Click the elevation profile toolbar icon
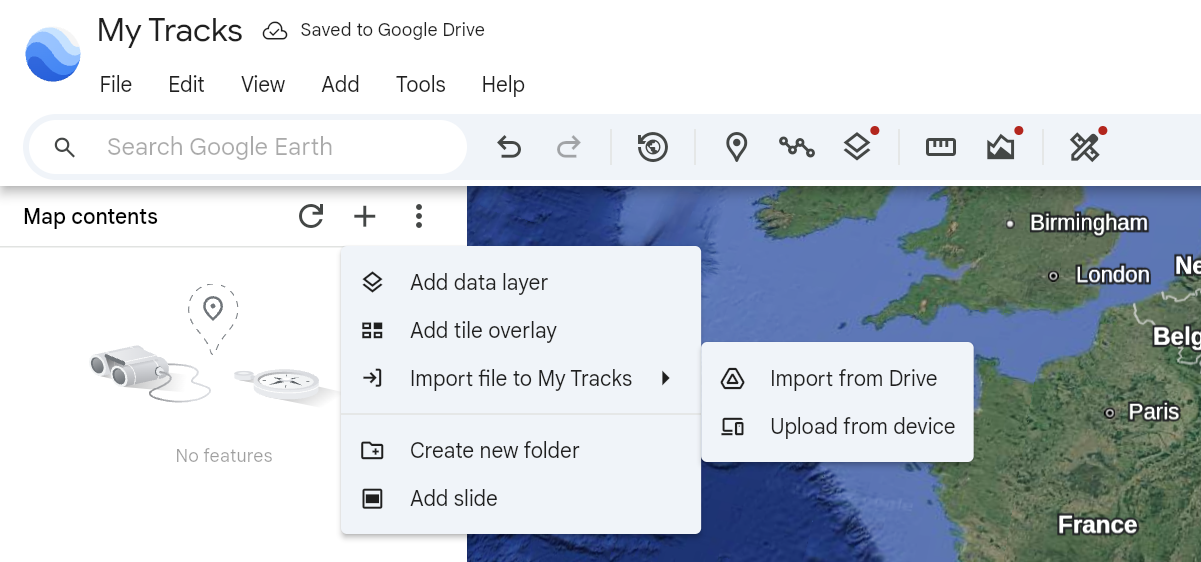Image resolution: width=1201 pixels, height=562 pixels. [1000, 148]
